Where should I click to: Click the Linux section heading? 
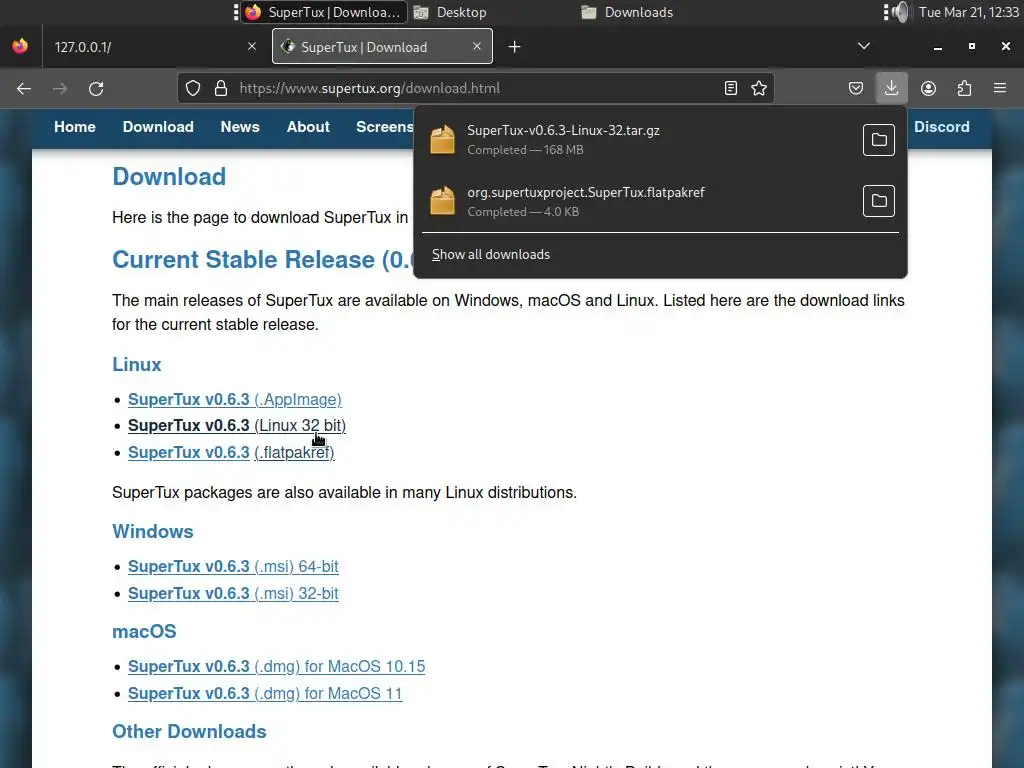click(x=136, y=364)
